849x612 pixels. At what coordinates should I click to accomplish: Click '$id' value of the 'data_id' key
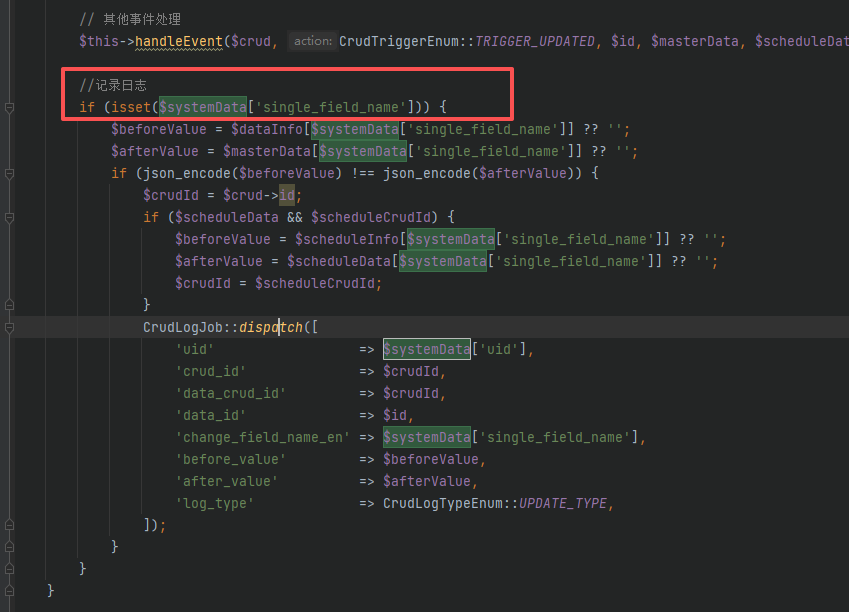(x=395, y=415)
